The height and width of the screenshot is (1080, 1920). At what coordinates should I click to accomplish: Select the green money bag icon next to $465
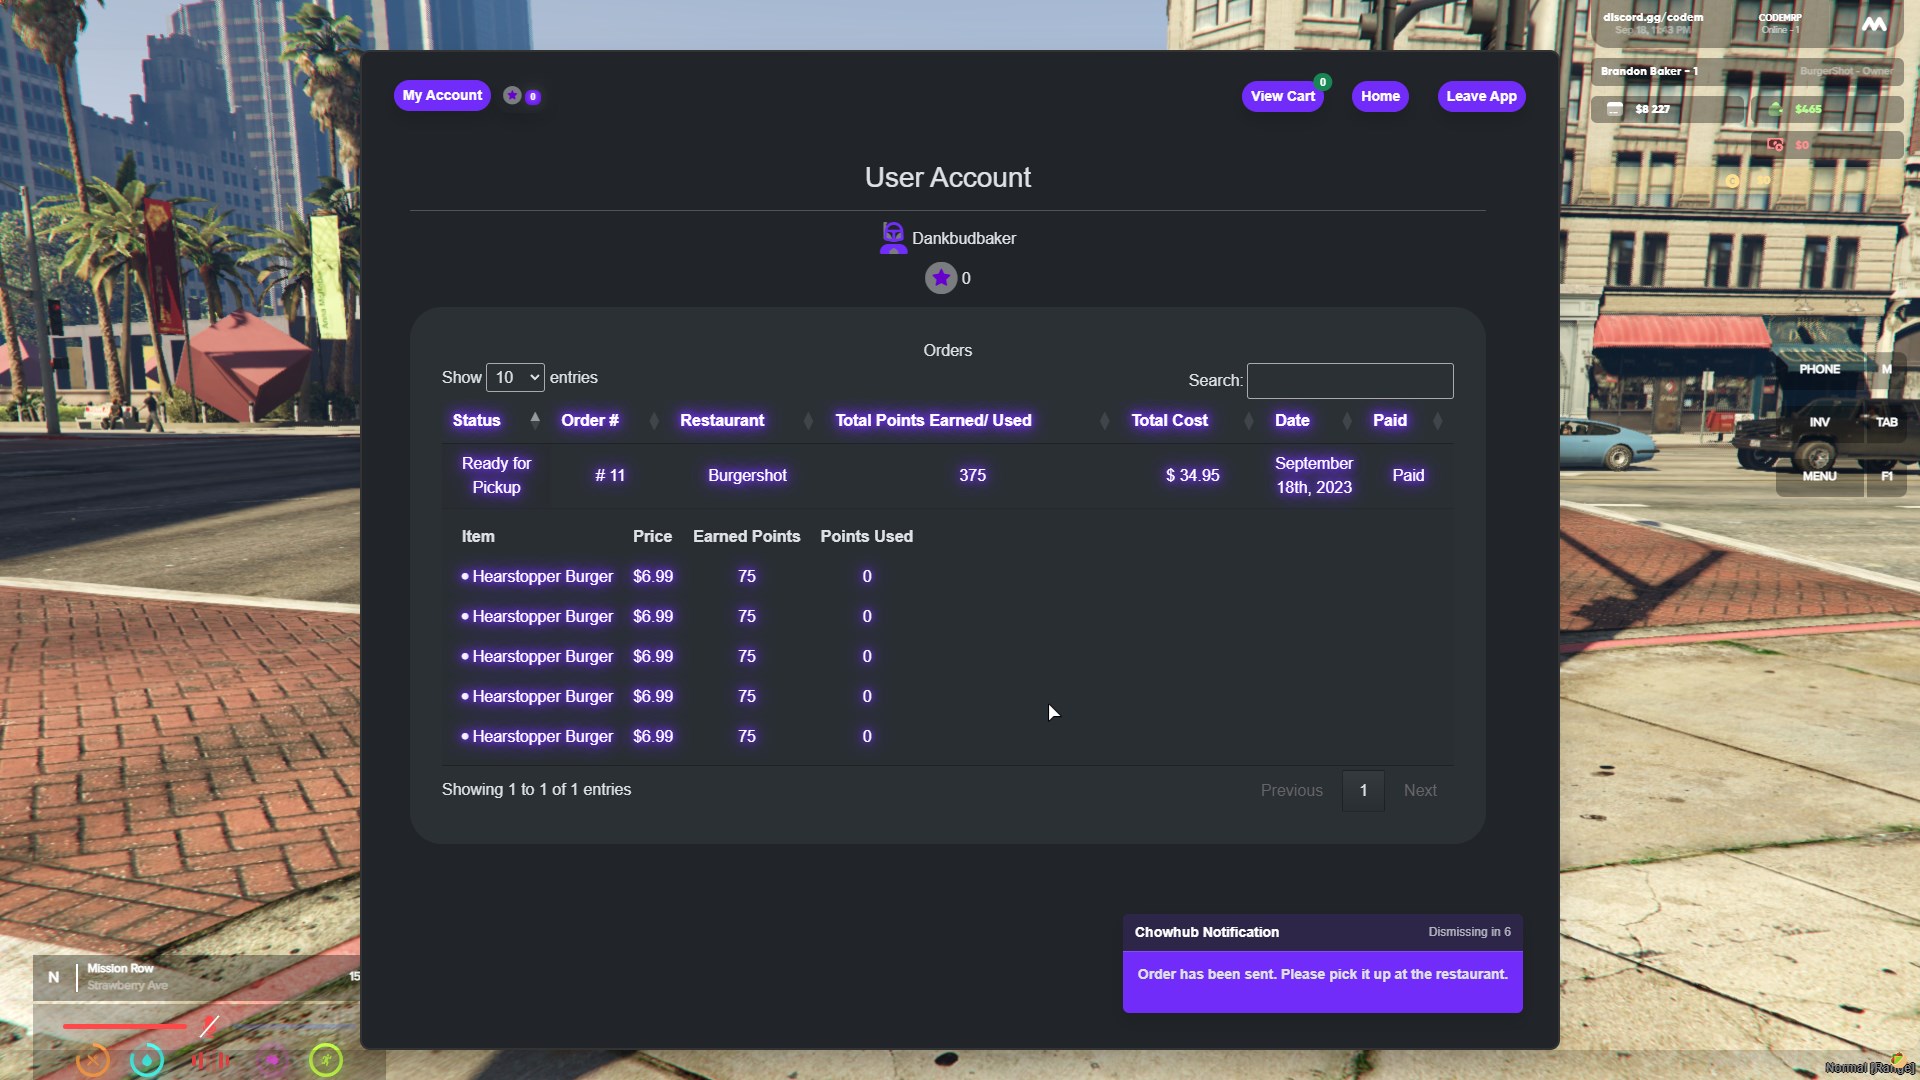click(1775, 107)
